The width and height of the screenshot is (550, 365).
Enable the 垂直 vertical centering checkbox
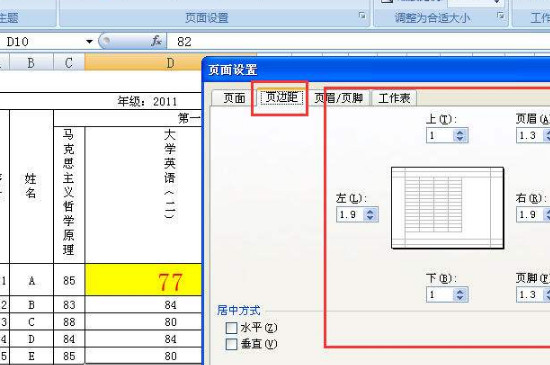[x=232, y=344]
